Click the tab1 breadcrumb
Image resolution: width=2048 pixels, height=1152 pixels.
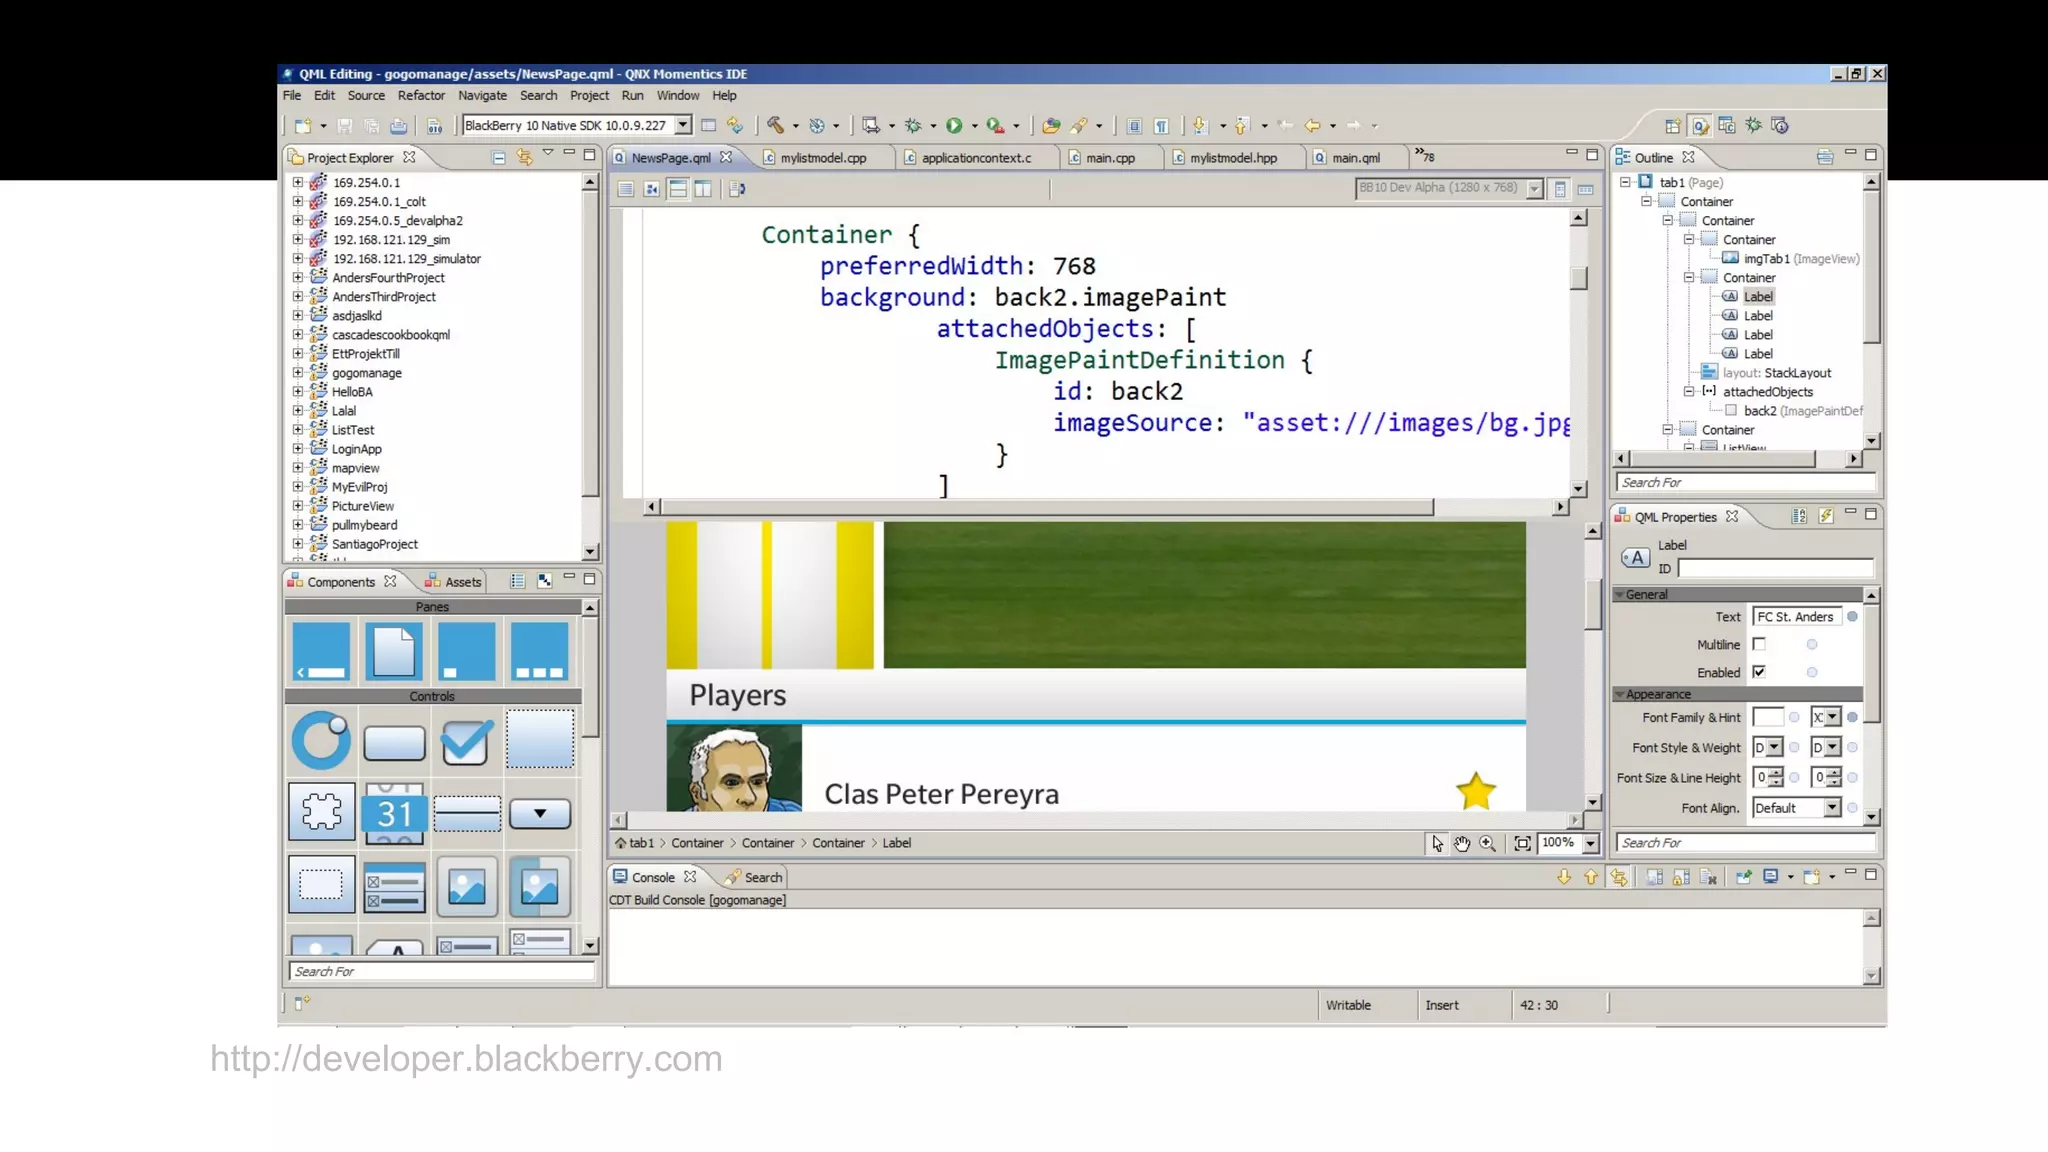(634, 843)
